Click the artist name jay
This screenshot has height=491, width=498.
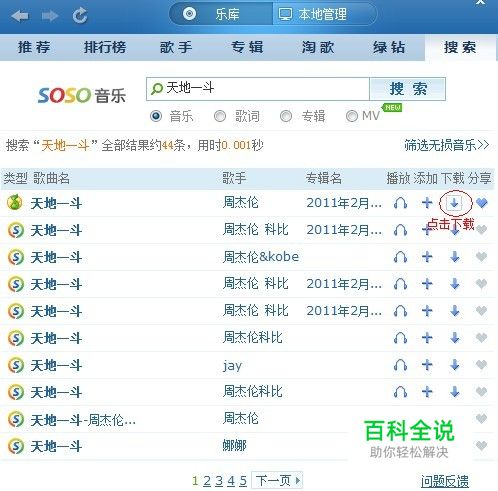click(x=232, y=366)
